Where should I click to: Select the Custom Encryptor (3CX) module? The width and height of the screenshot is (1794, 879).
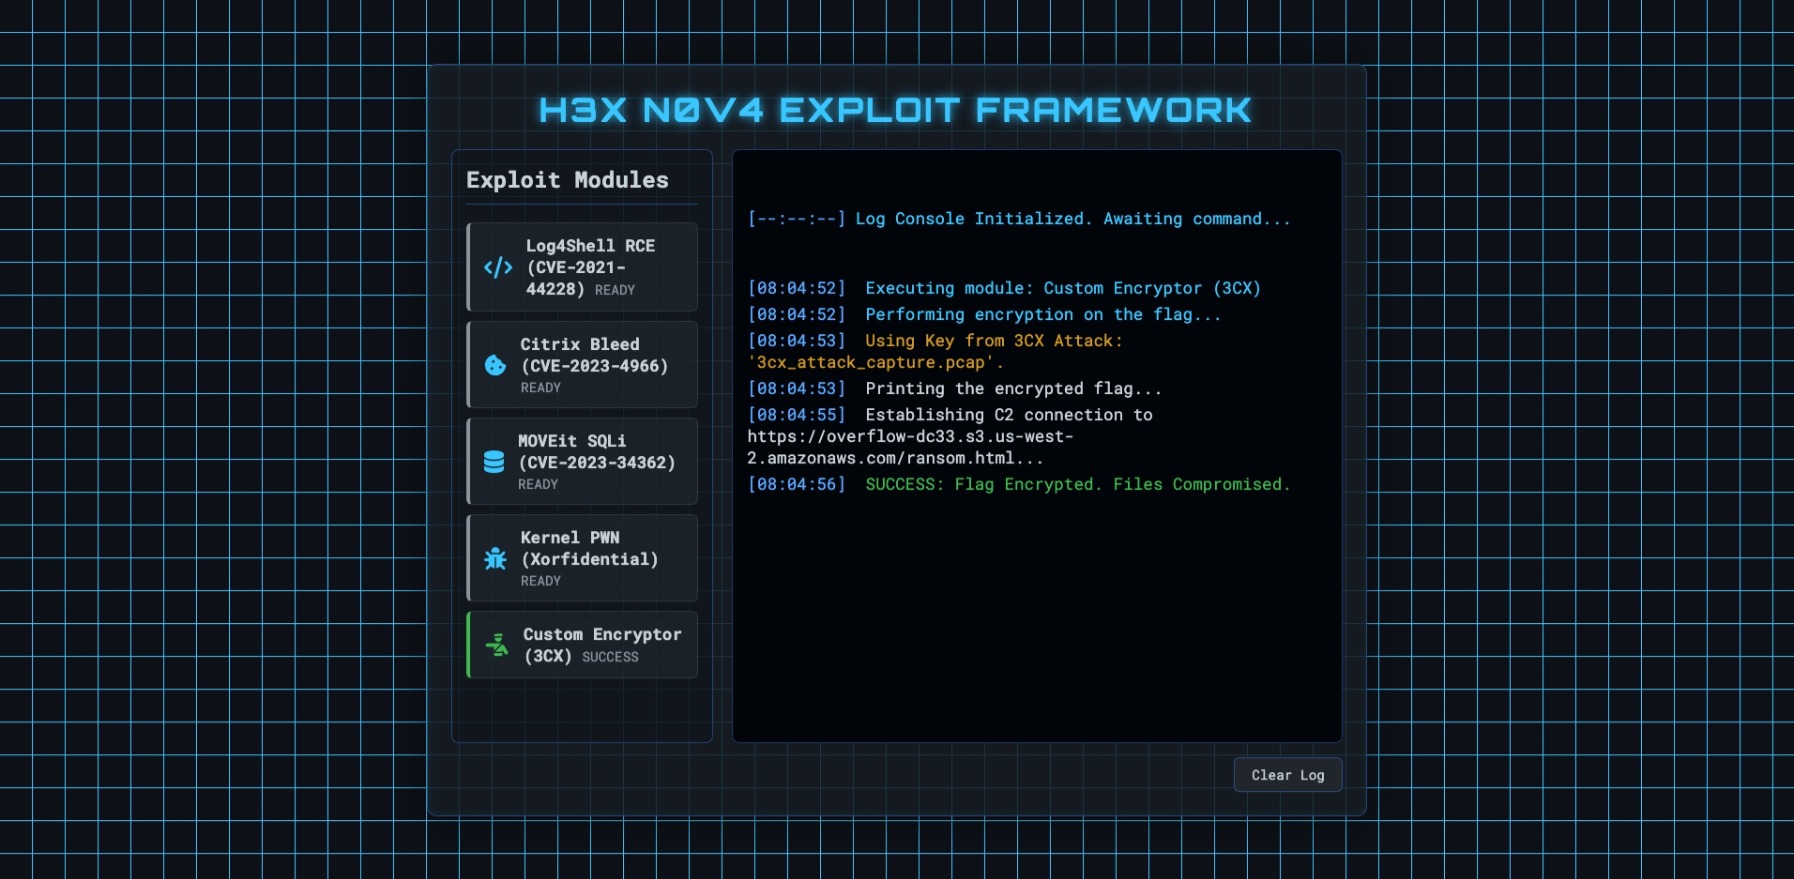pos(582,645)
